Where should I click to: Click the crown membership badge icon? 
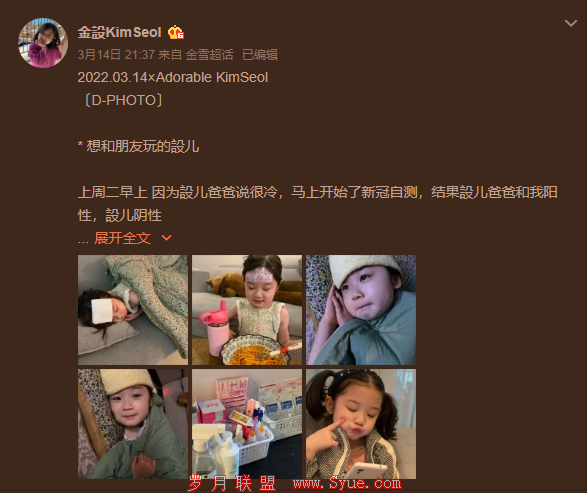(x=176, y=33)
